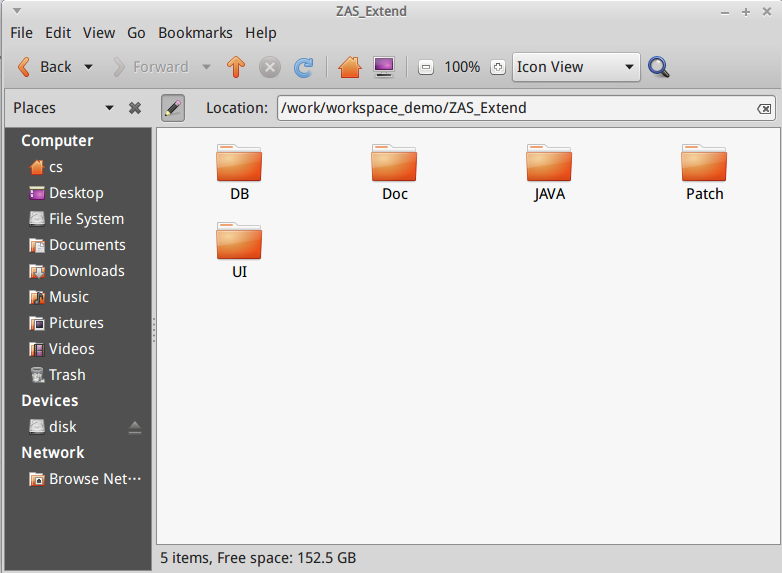Image resolution: width=782 pixels, height=573 pixels.
Task: Go to Home folder via house icon
Action: pyautogui.click(x=349, y=67)
